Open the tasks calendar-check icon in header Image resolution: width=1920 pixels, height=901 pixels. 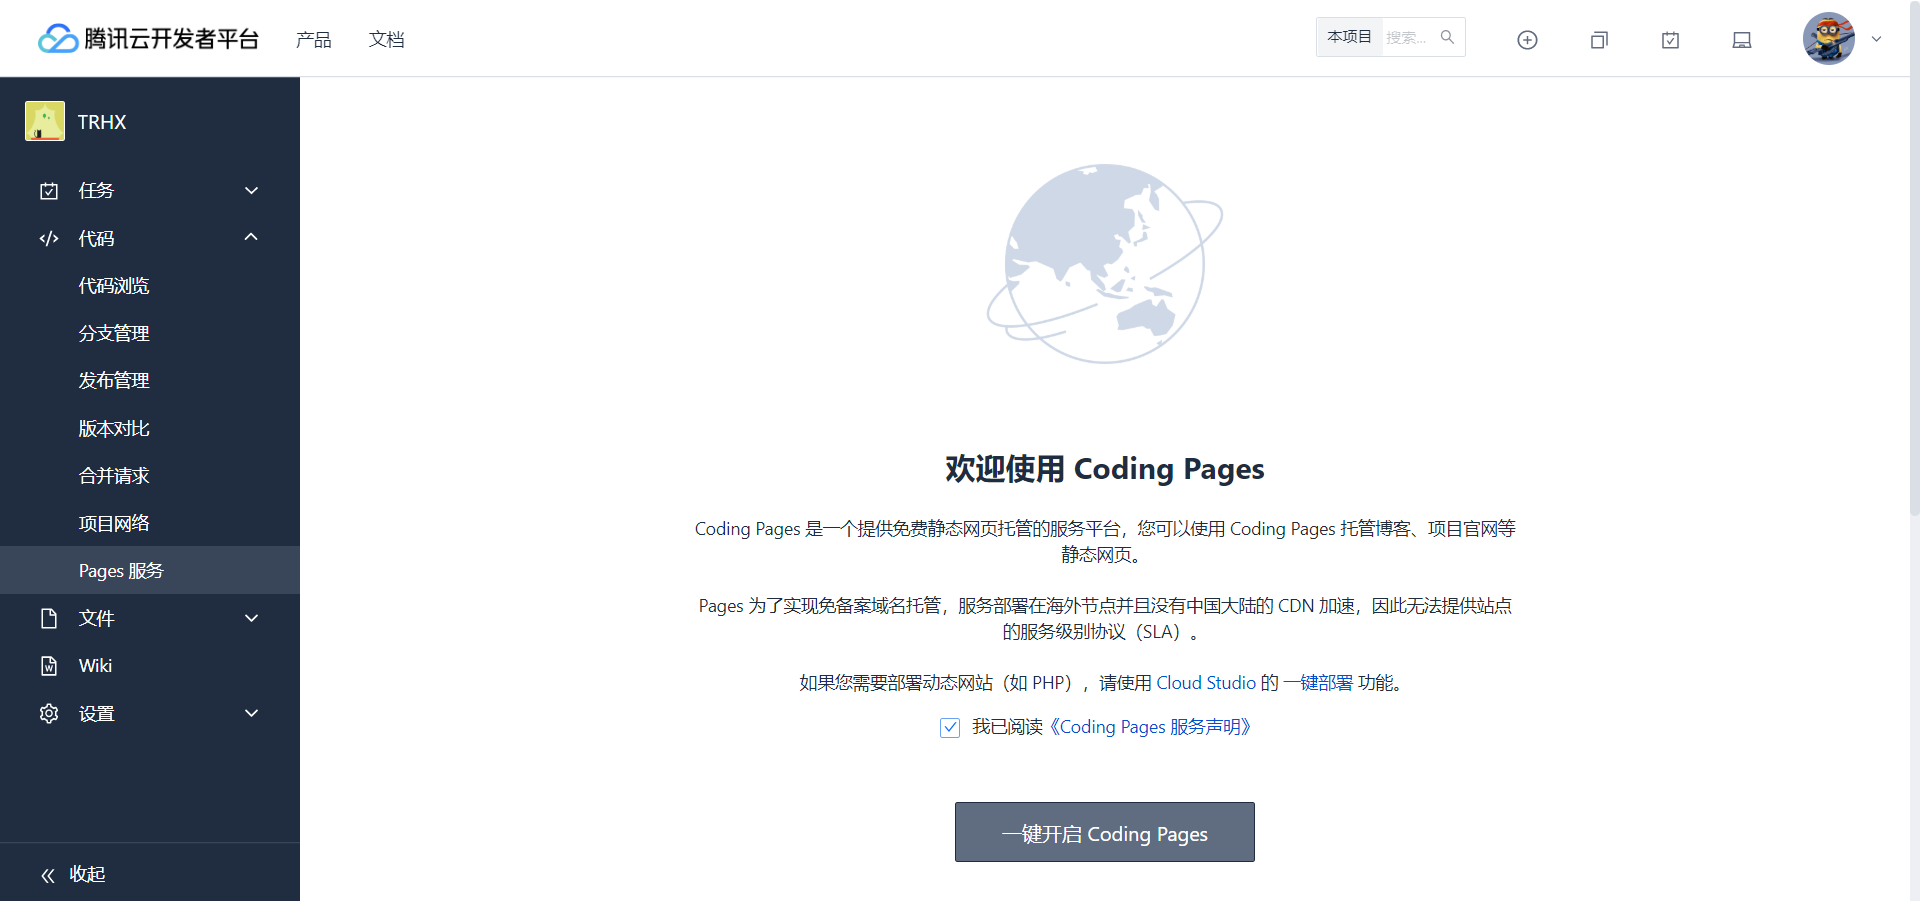tap(1670, 40)
